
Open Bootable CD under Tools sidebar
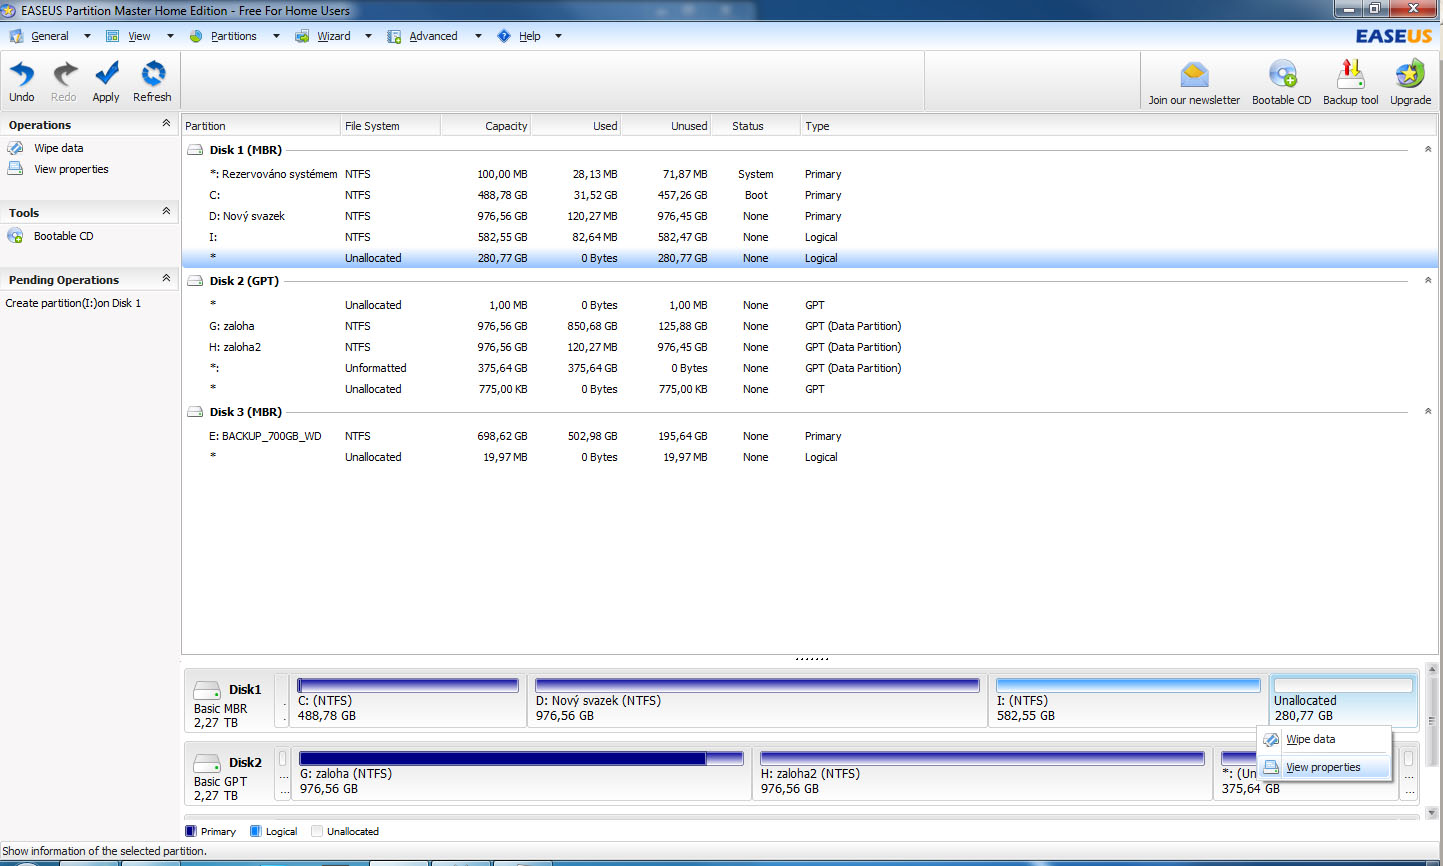pyautogui.click(x=63, y=236)
